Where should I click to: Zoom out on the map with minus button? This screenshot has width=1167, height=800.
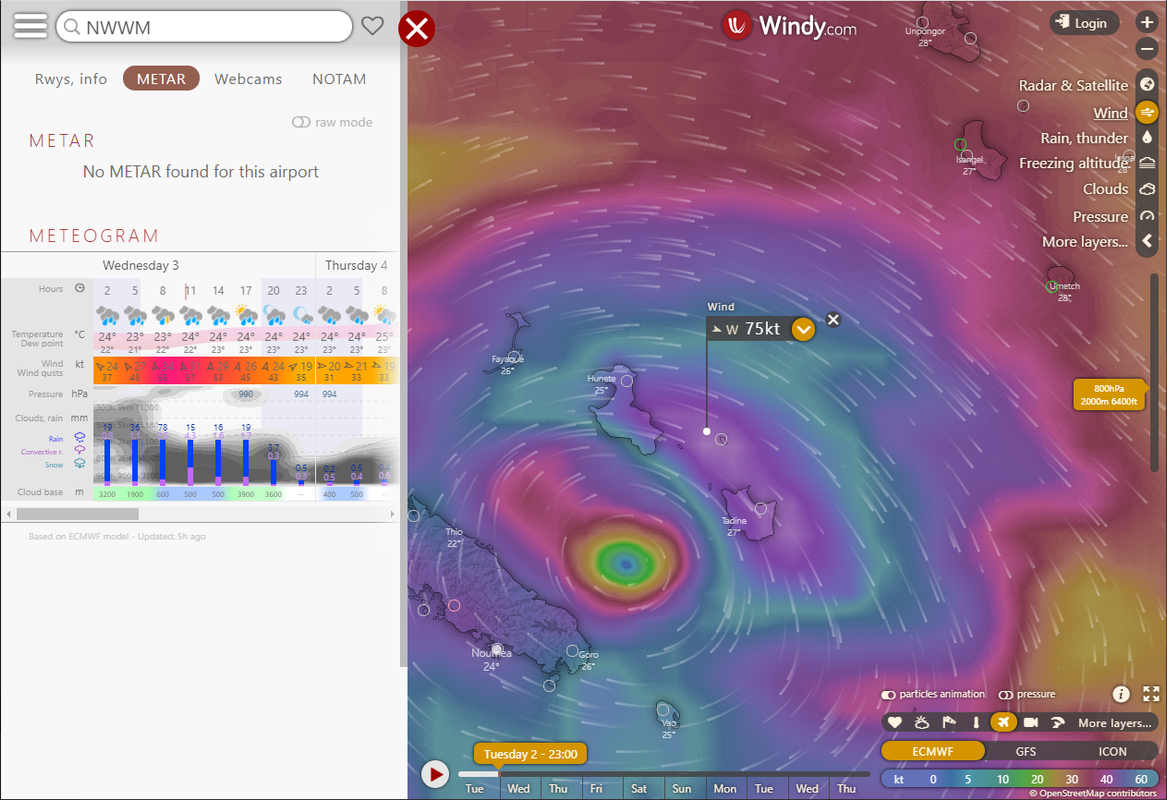pyautogui.click(x=1147, y=49)
